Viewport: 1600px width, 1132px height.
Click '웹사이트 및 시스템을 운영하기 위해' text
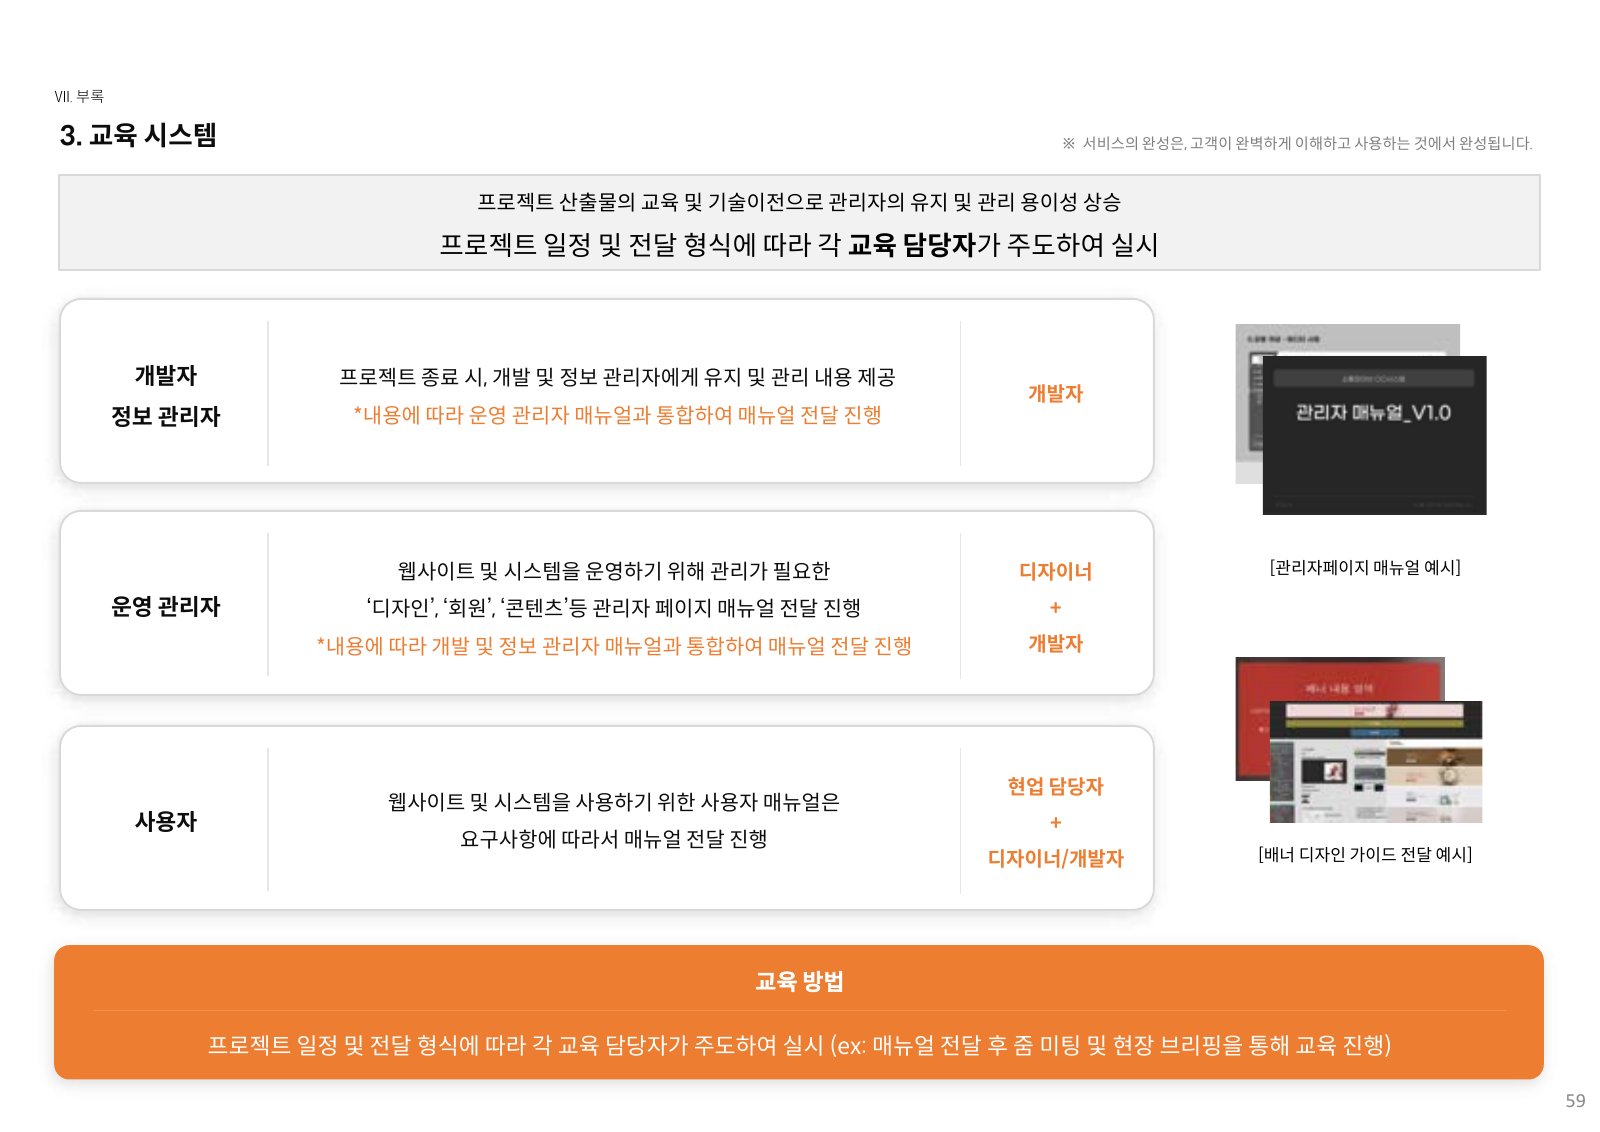click(614, 571)
